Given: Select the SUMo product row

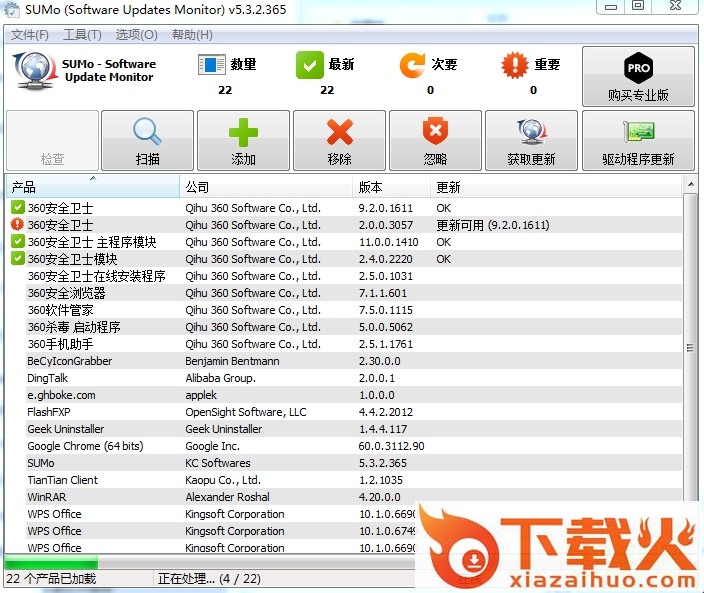Looking at the screenshot, I should [x=344, y=463].
